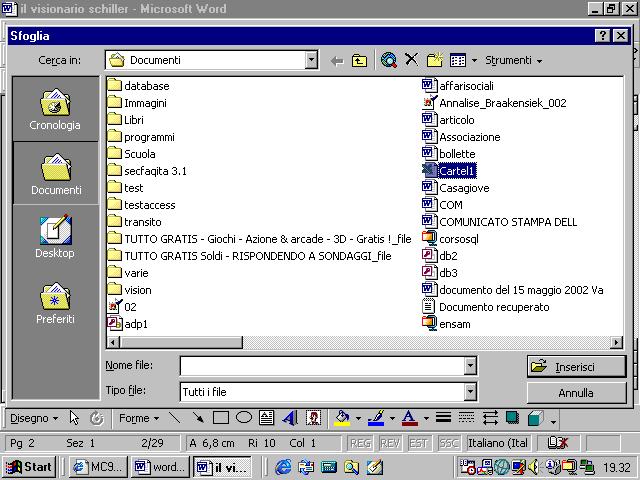Go up one folder level

coord(359,61)
